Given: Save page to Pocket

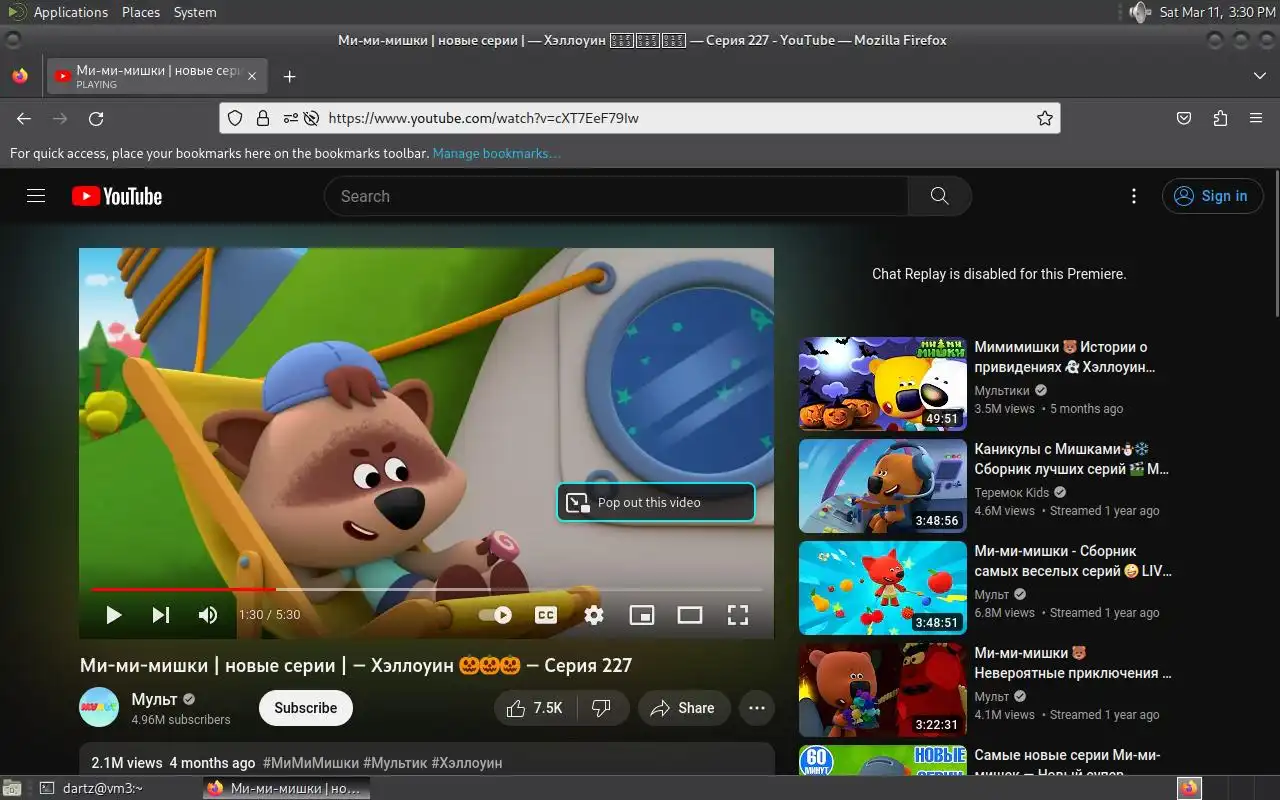Looking at the screenshot, I should (1184, 118).
